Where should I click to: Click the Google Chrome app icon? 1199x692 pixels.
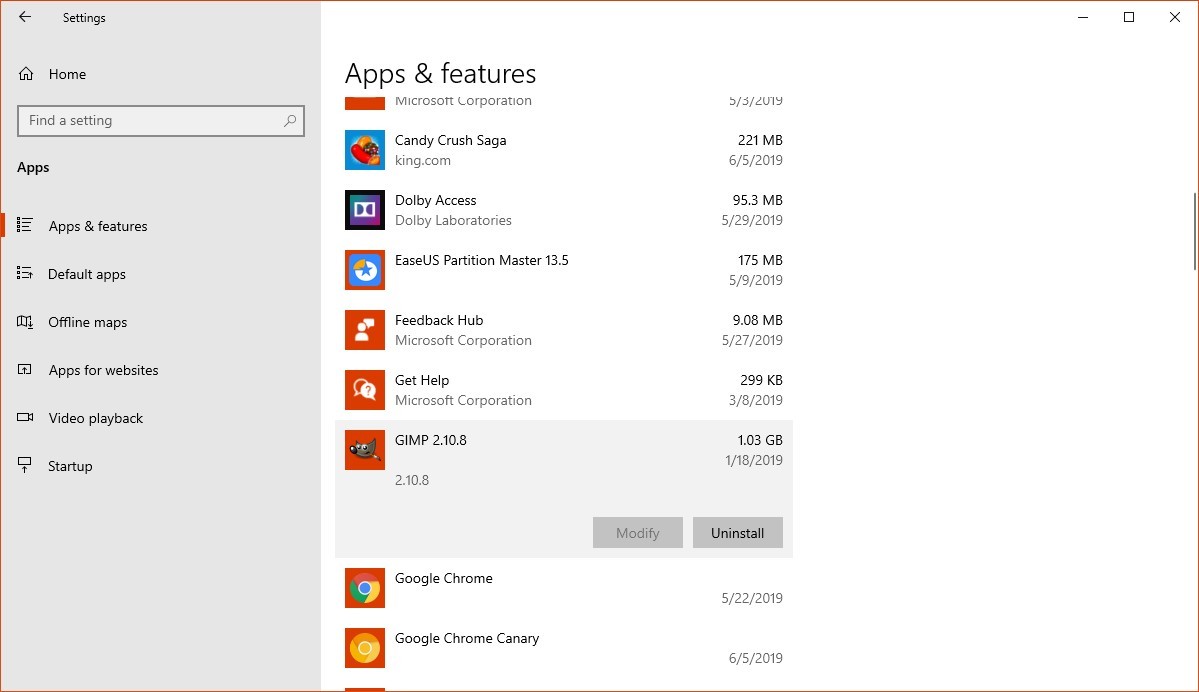pyautogui.click(x=365, y=588)
